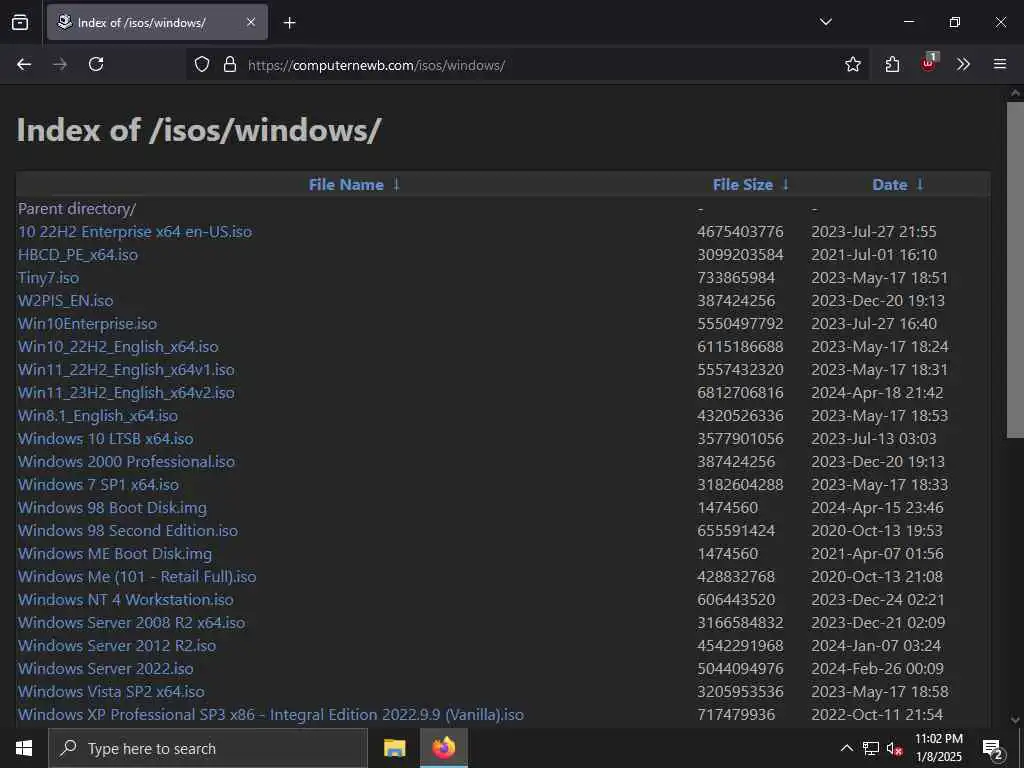Select date 2024-Apr-18 21:42 text
Viewport: 1024px width, 768px height.
tap(877, 392)
